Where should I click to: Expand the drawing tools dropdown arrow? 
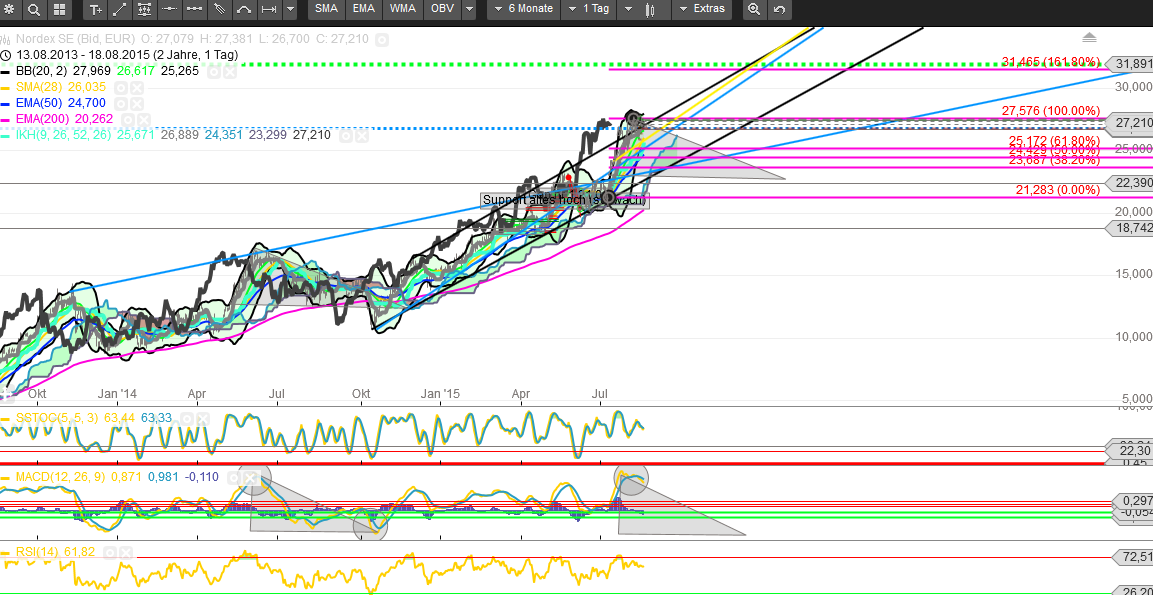(x=290, y=10)
